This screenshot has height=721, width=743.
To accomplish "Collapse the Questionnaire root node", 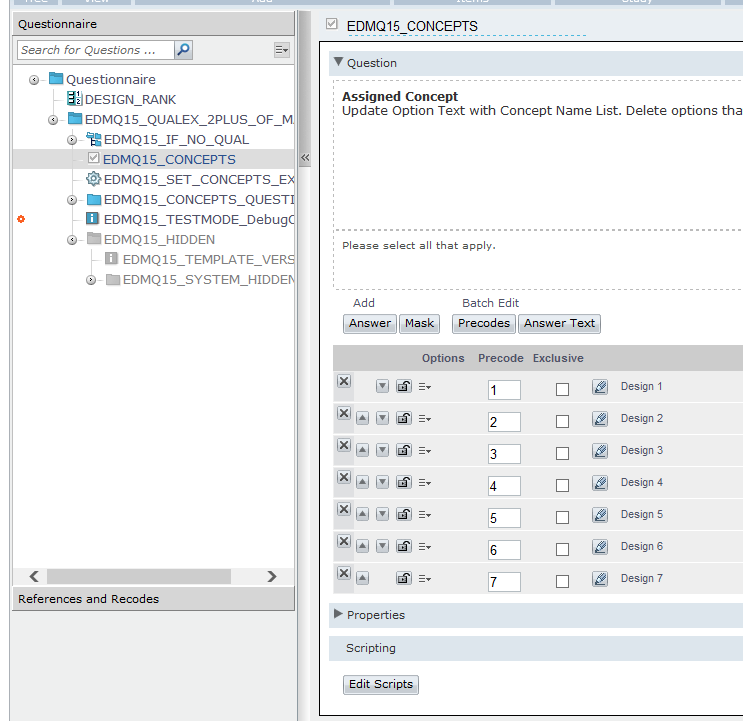I will [34, 80].
